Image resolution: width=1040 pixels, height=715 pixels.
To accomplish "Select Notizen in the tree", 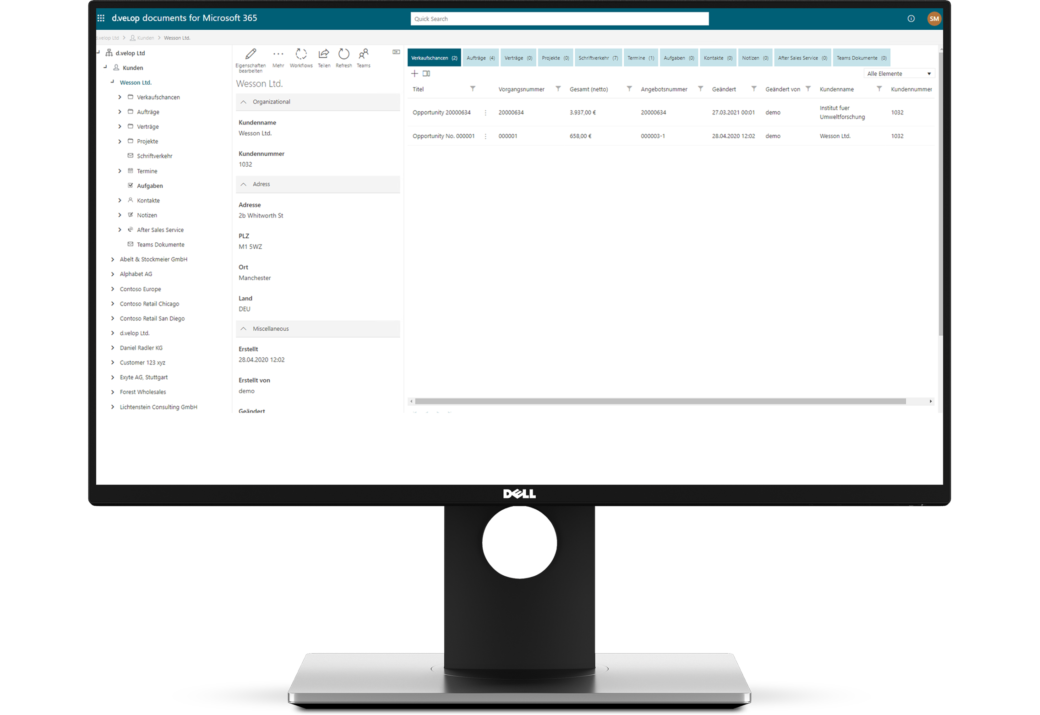I will click(x=147, y=215).
